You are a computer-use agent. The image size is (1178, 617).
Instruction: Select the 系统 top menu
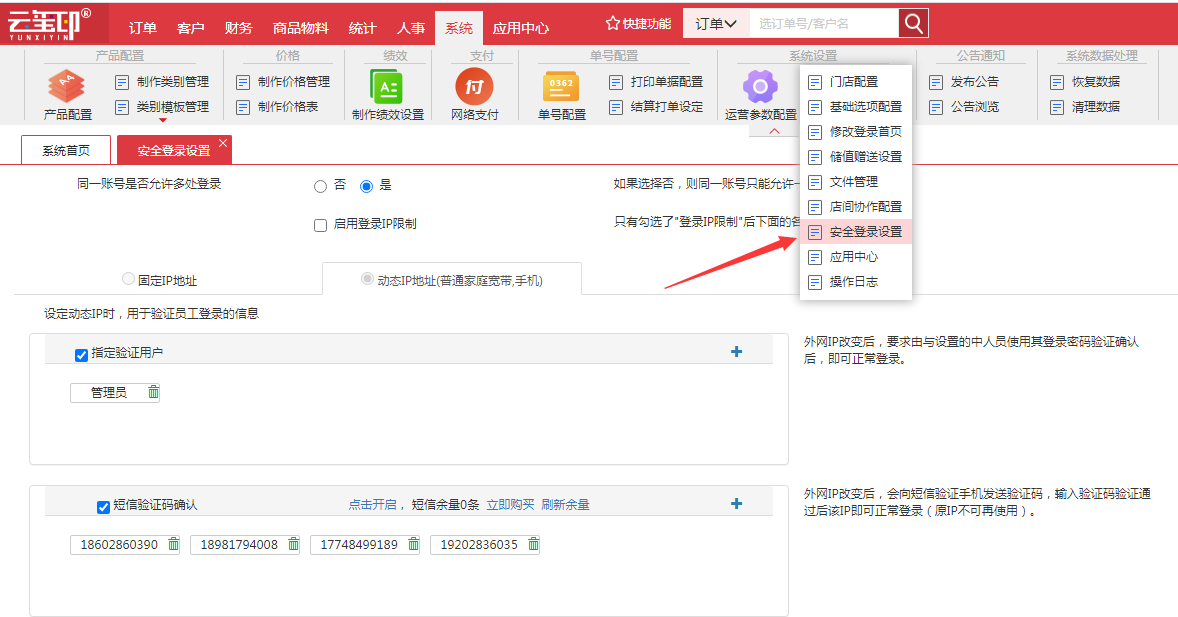tap(458, 28)
